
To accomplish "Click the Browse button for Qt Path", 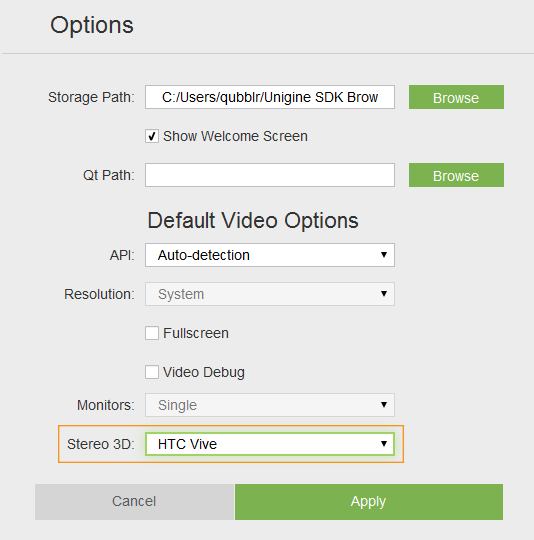I will tap(456, 175).
